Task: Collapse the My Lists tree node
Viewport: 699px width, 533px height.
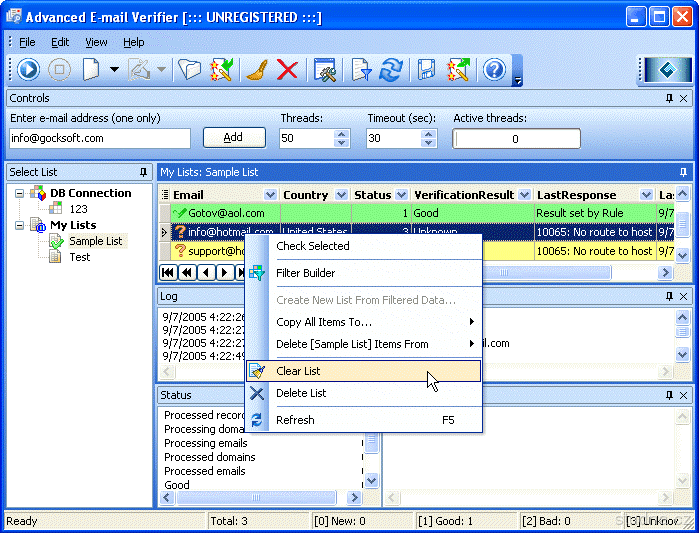Action: click(x=21, y=225)
